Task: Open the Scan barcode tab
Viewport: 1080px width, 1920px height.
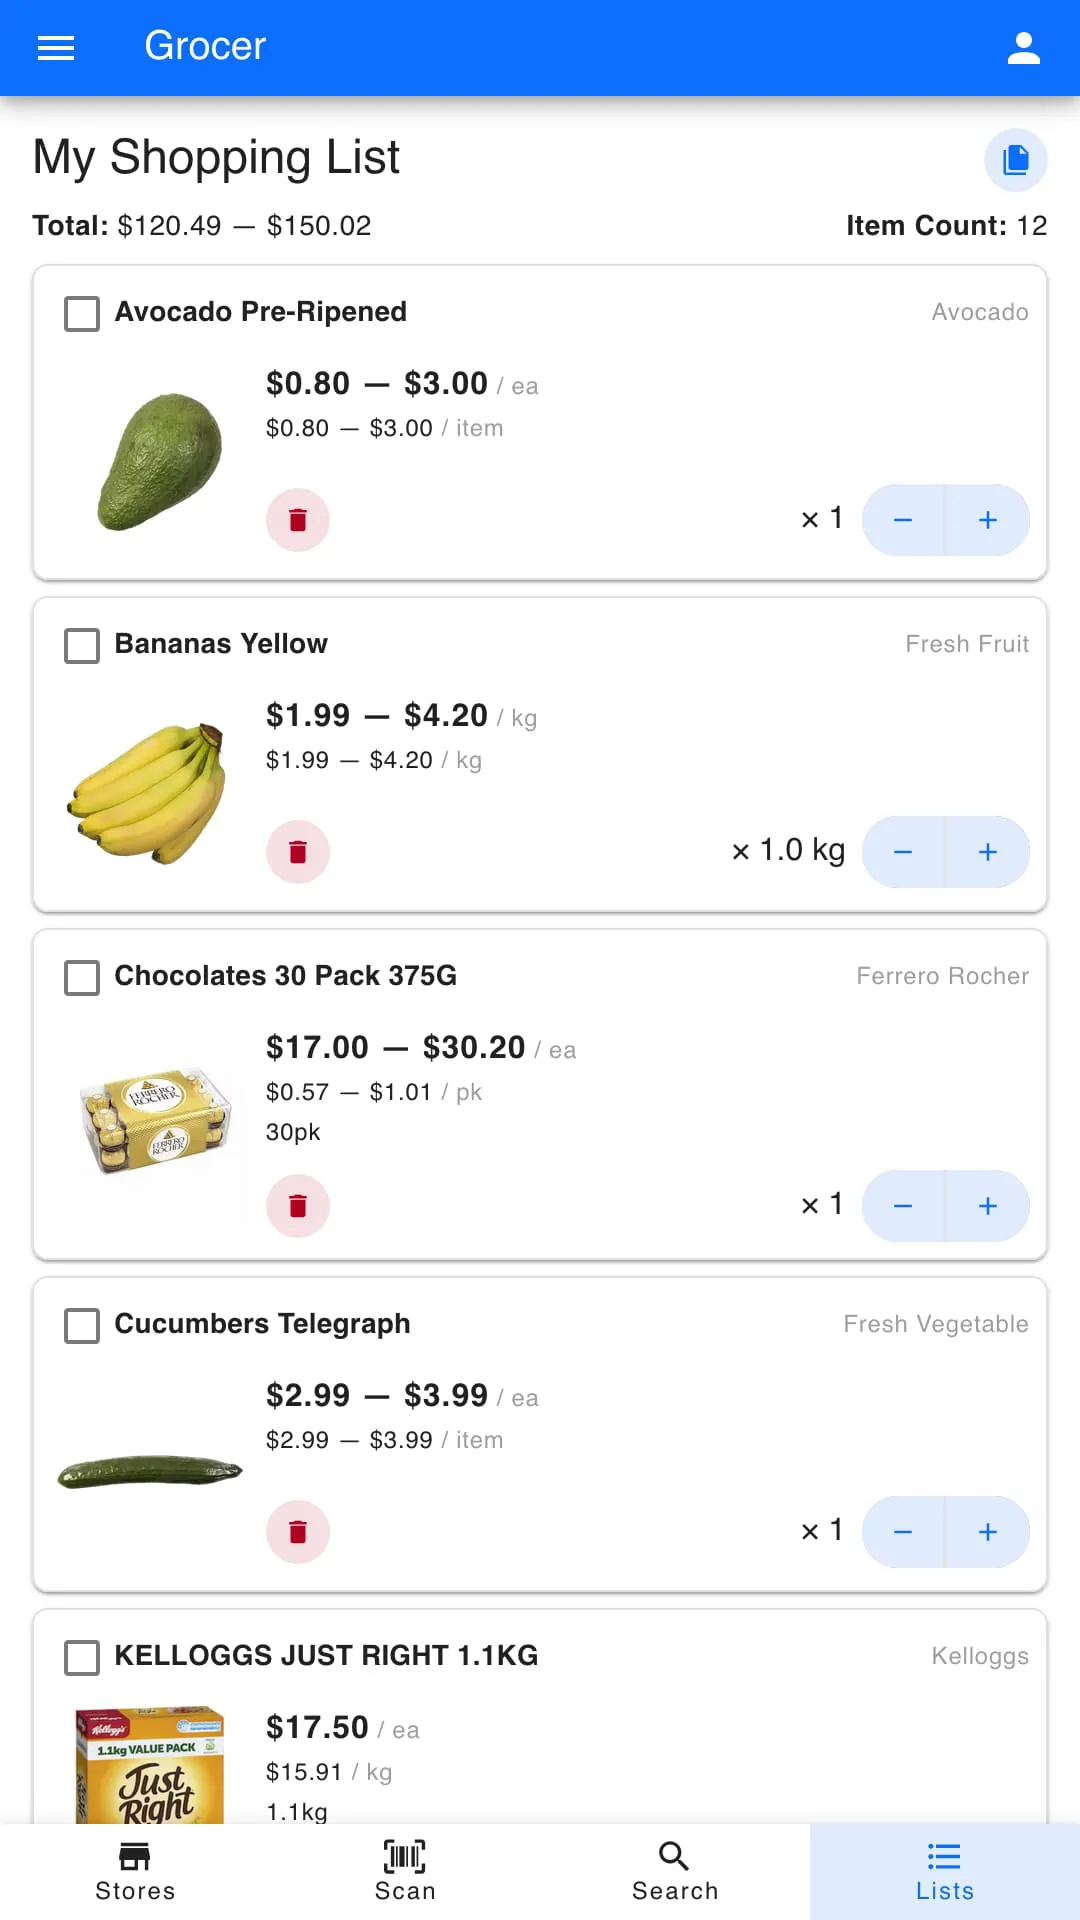Action: coord(405,1870)
